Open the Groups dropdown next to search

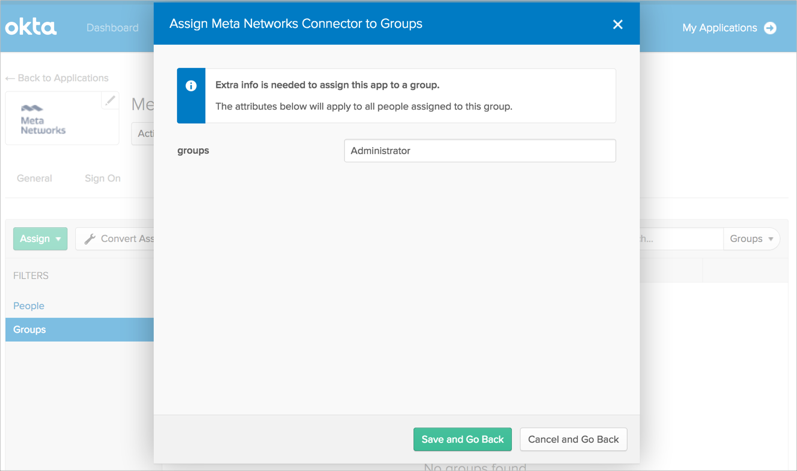click(751, 239)
